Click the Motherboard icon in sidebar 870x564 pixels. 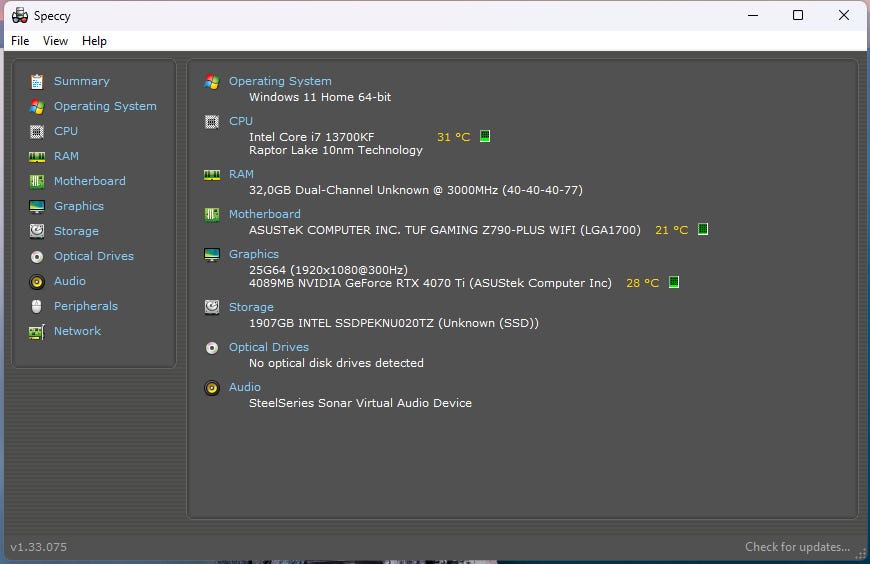click(x=37, y=182)
